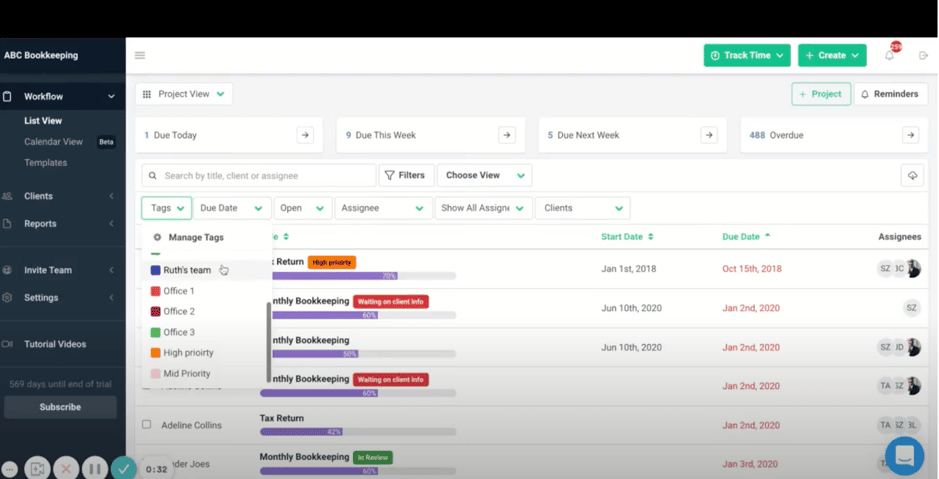Click the orange High priority tag badge
This screenshot has width=939, height=479.
point(332,262)
